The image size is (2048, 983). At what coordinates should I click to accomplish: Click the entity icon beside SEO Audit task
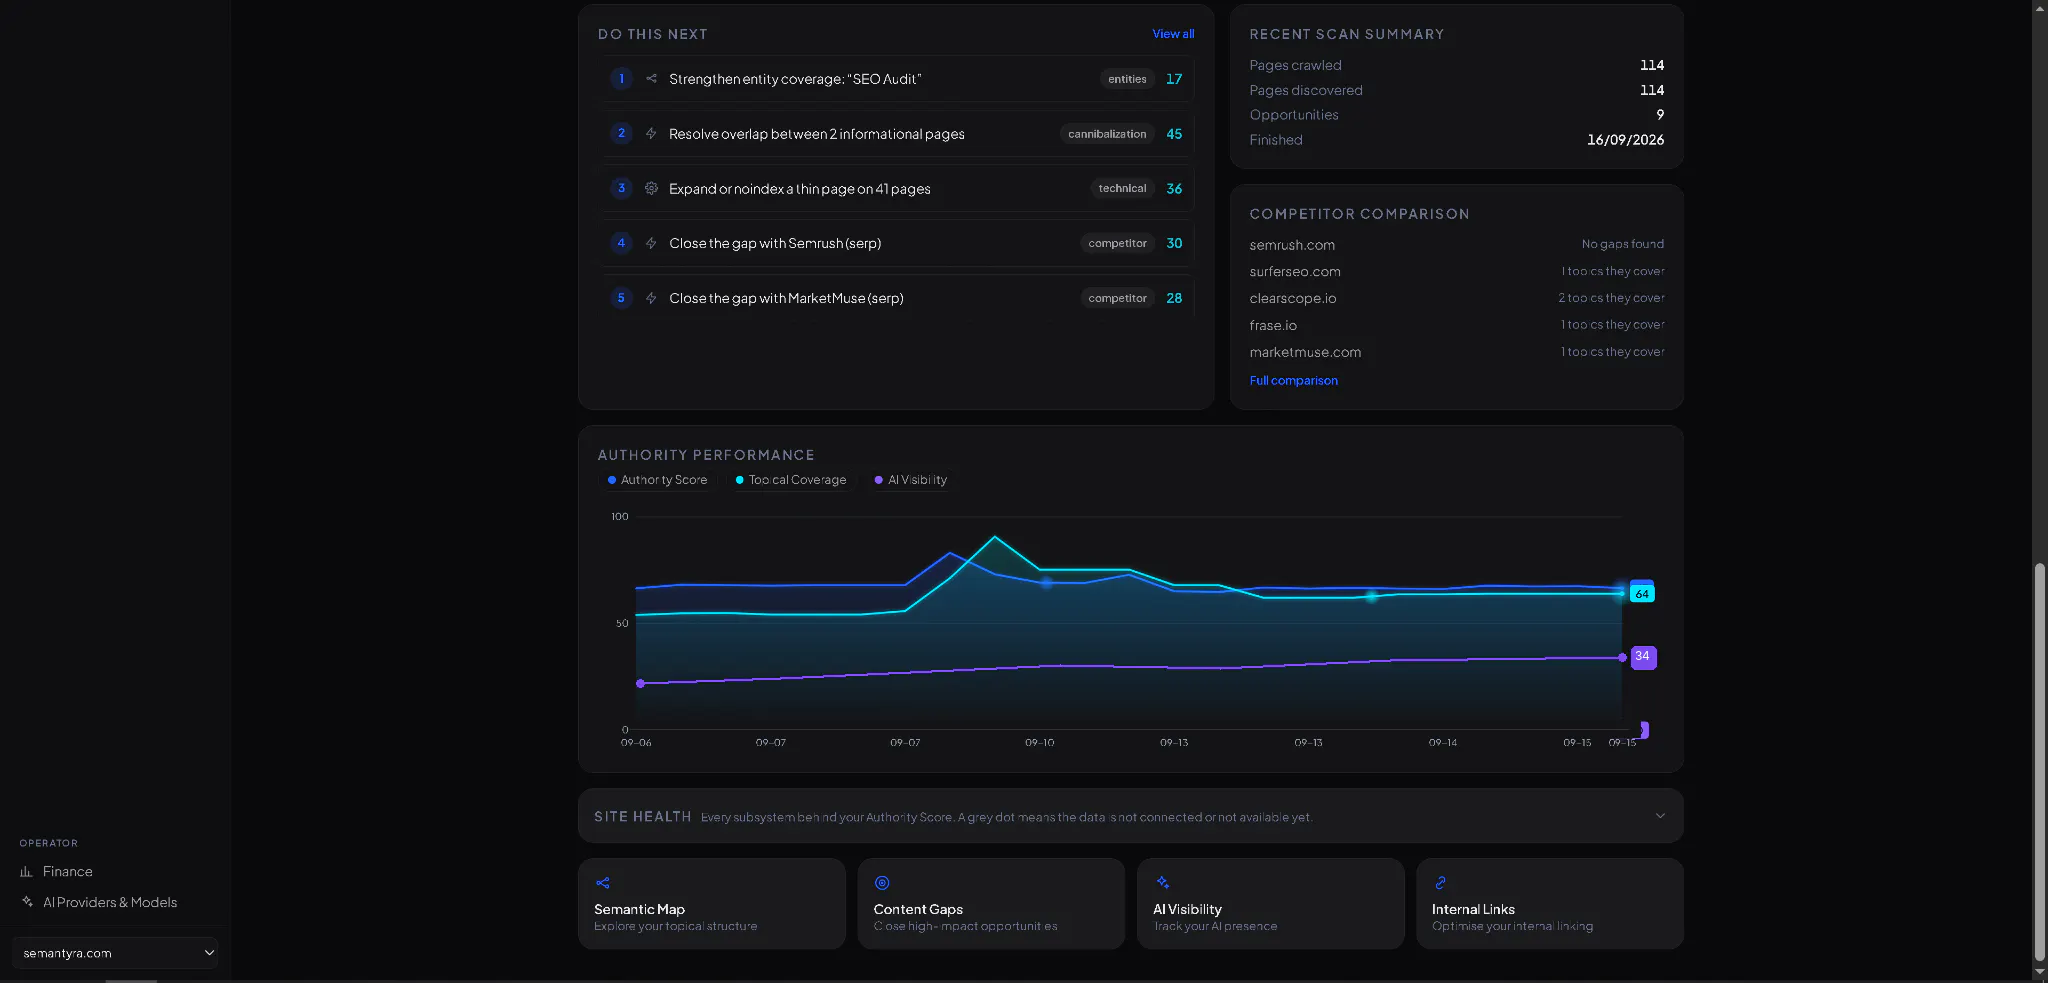pos(651,79)
